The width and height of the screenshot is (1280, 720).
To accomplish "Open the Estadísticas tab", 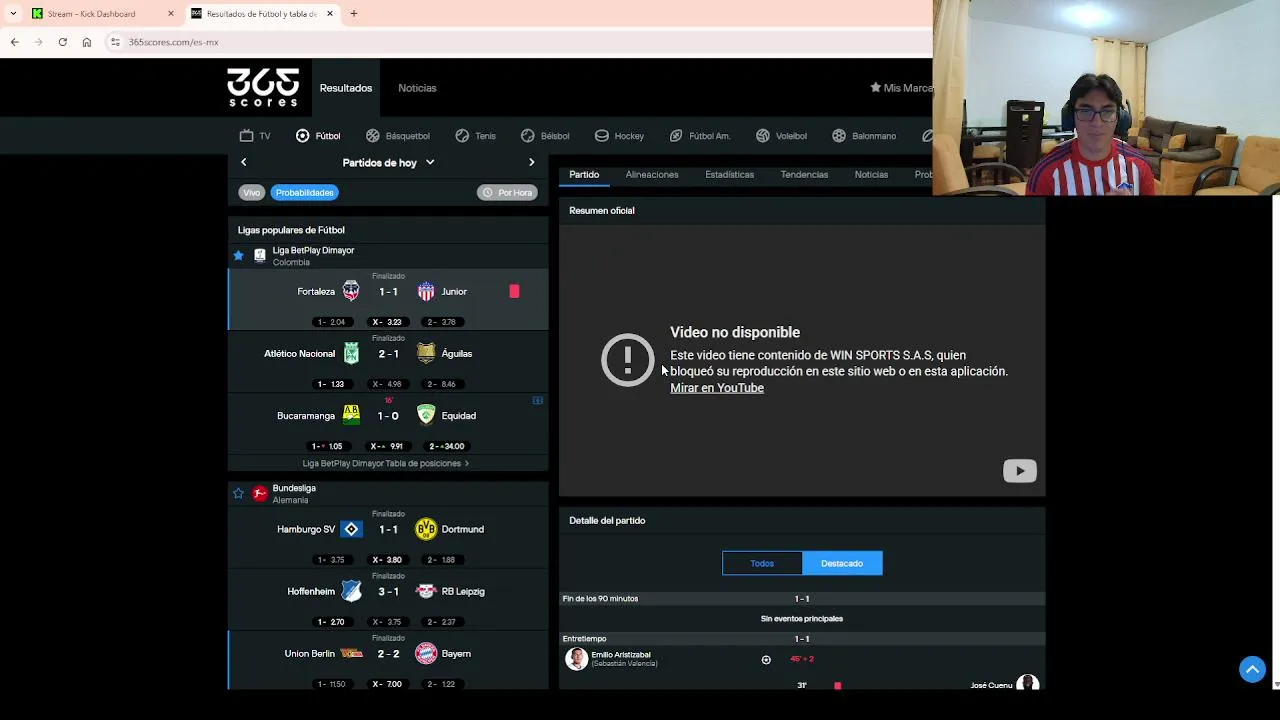I will pyautogui.click(x=729, y=174).
